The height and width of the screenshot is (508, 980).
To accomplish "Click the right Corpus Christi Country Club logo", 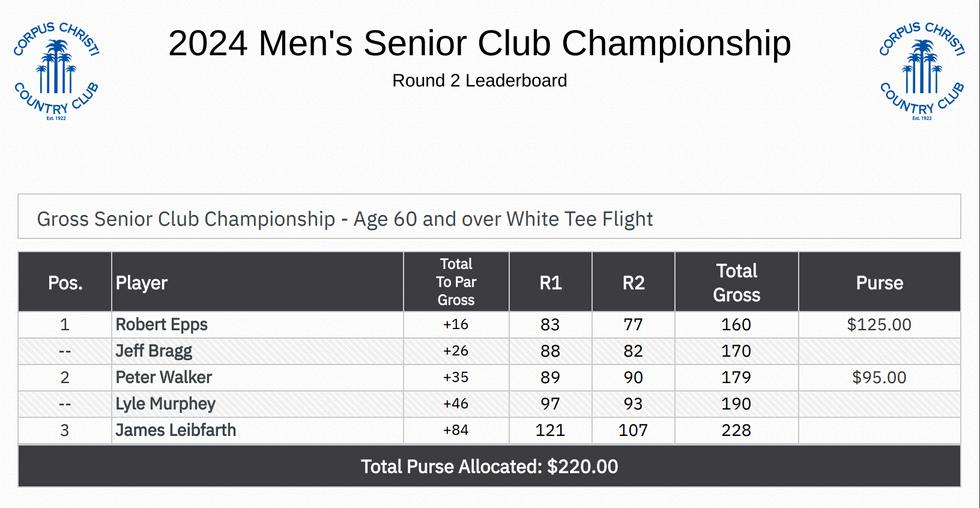I will (922, 70).
